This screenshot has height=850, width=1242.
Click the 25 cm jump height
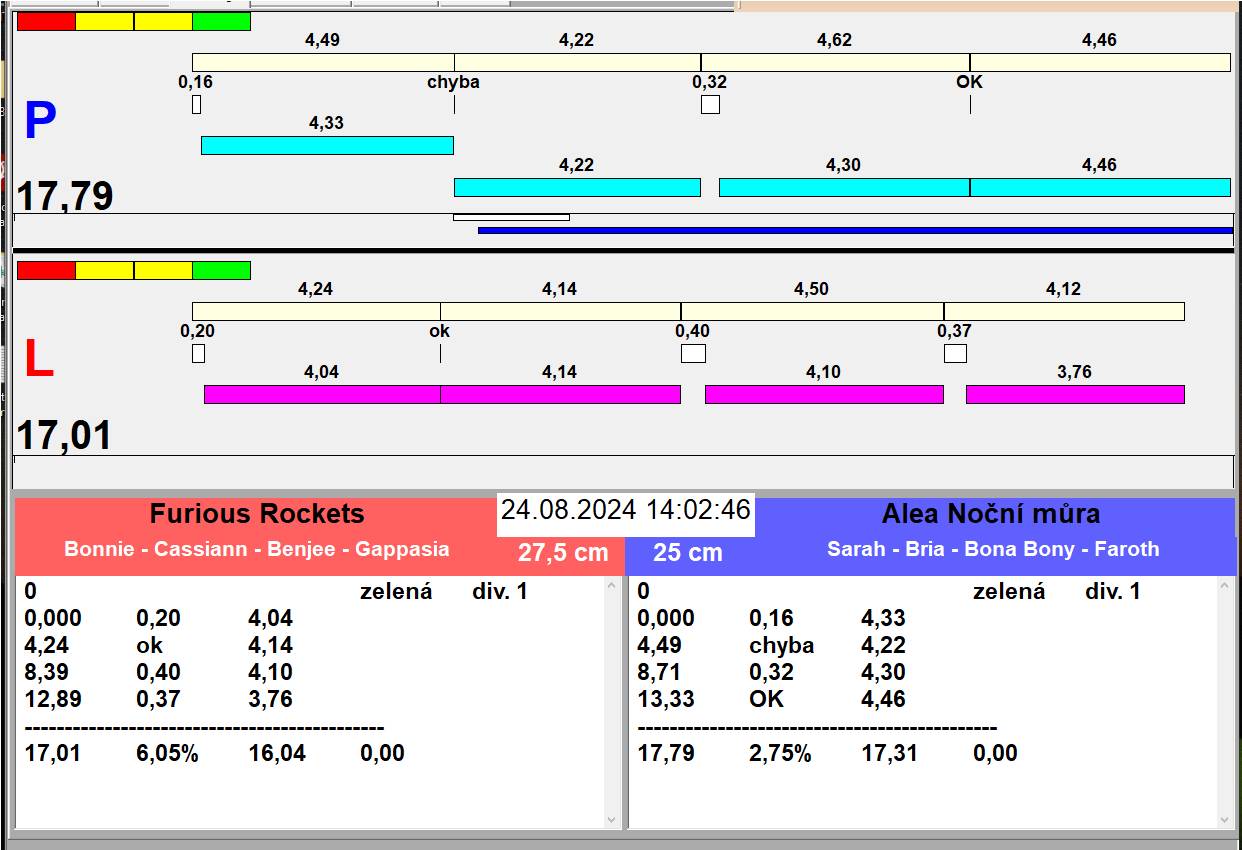click(x=688, y=552)
